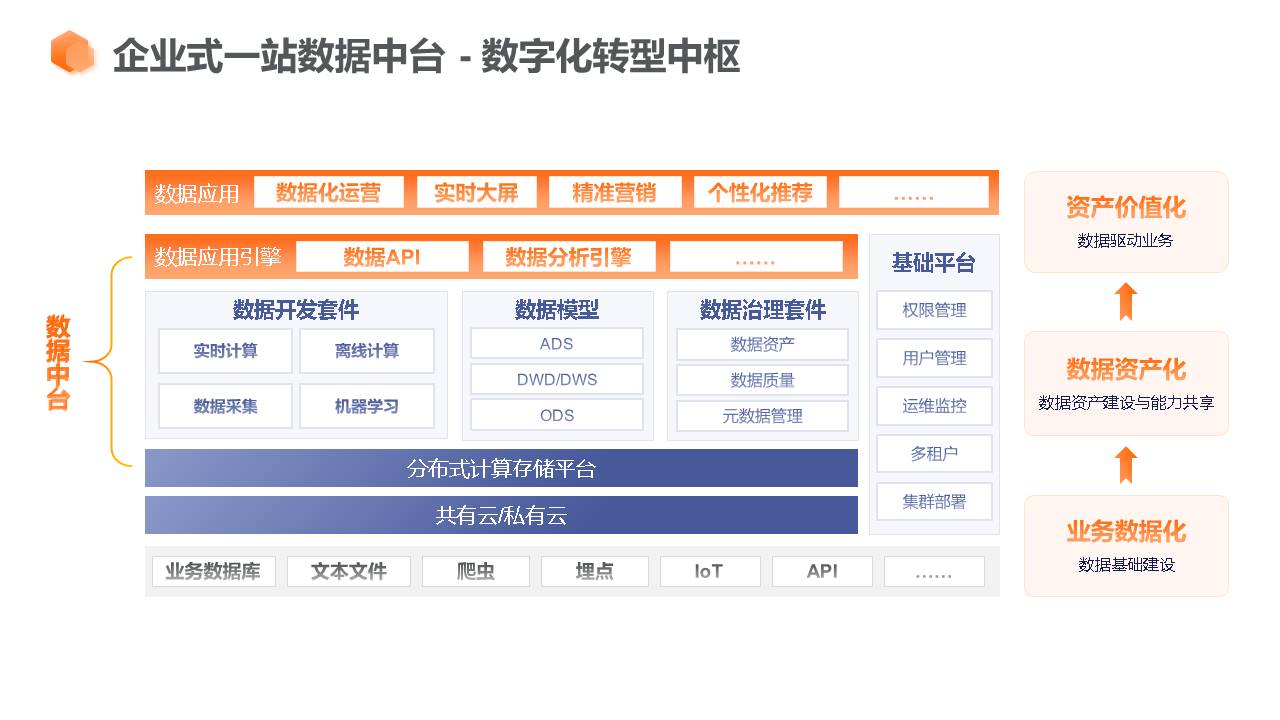Click the 数据基础建设 subtitle
This screenshot has height=720, width=1280.
coord(1126,565)
